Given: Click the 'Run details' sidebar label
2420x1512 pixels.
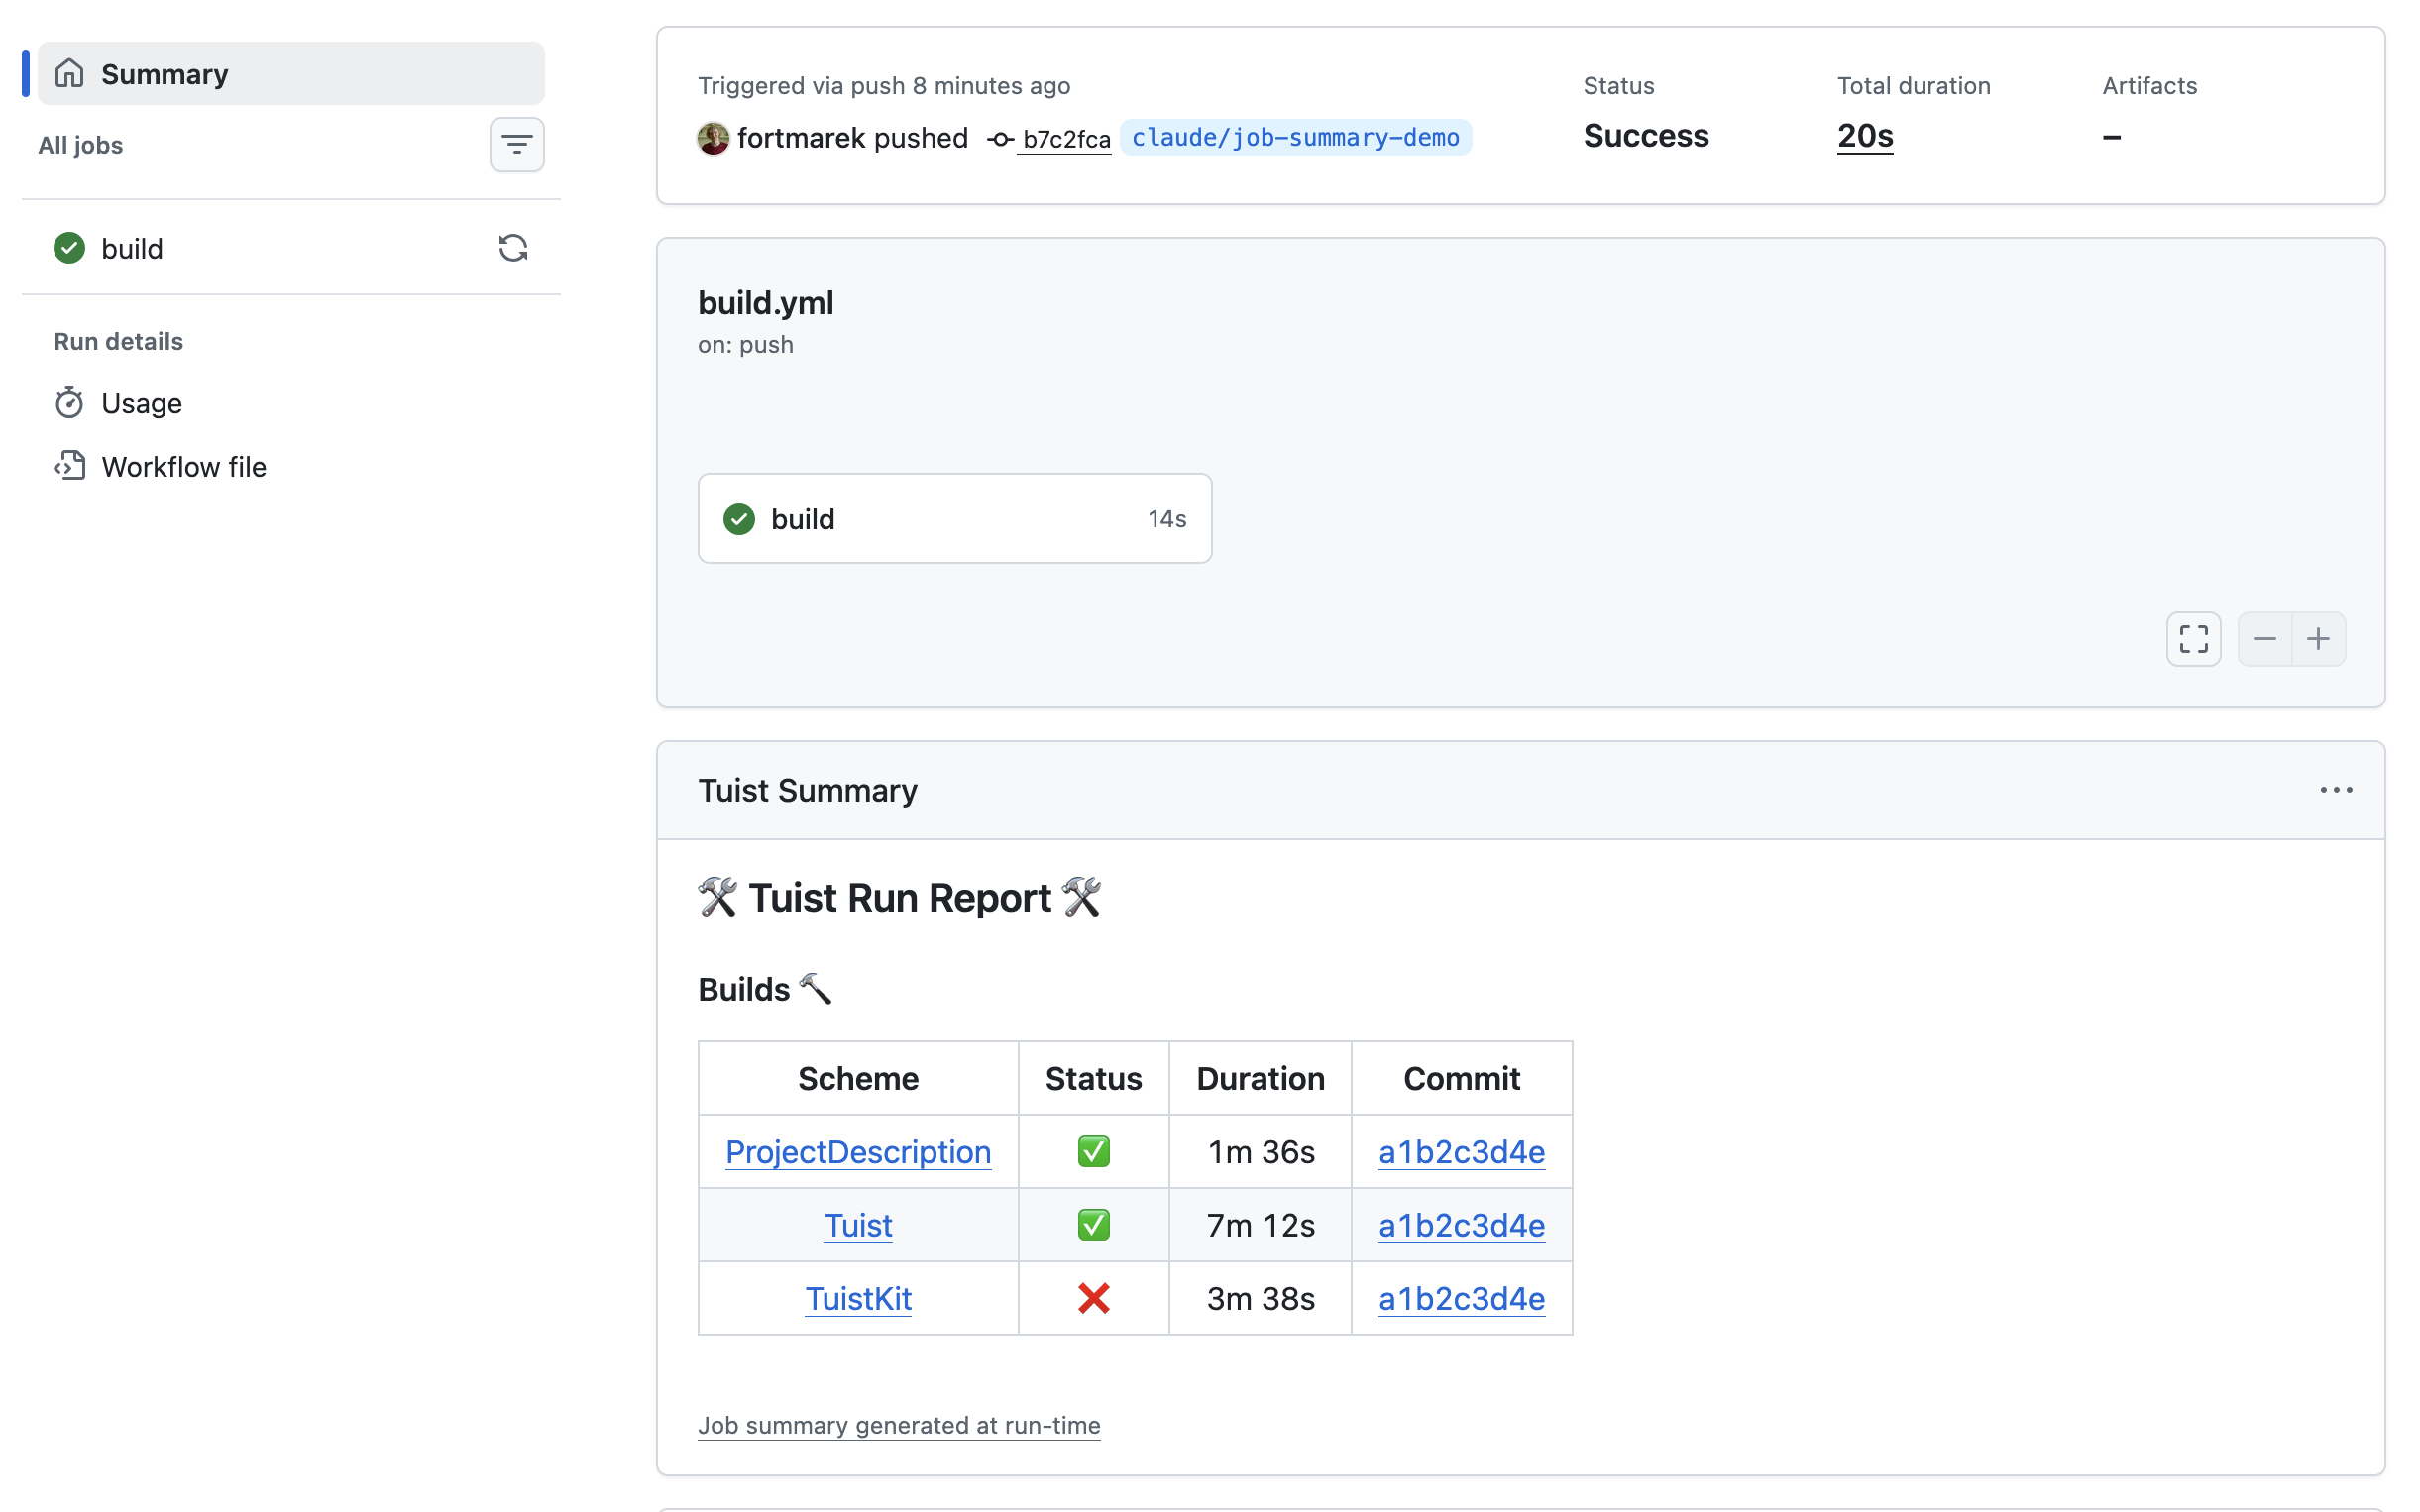Looking at the screenshot, I should pyautogui.click(x=119, y=341).
